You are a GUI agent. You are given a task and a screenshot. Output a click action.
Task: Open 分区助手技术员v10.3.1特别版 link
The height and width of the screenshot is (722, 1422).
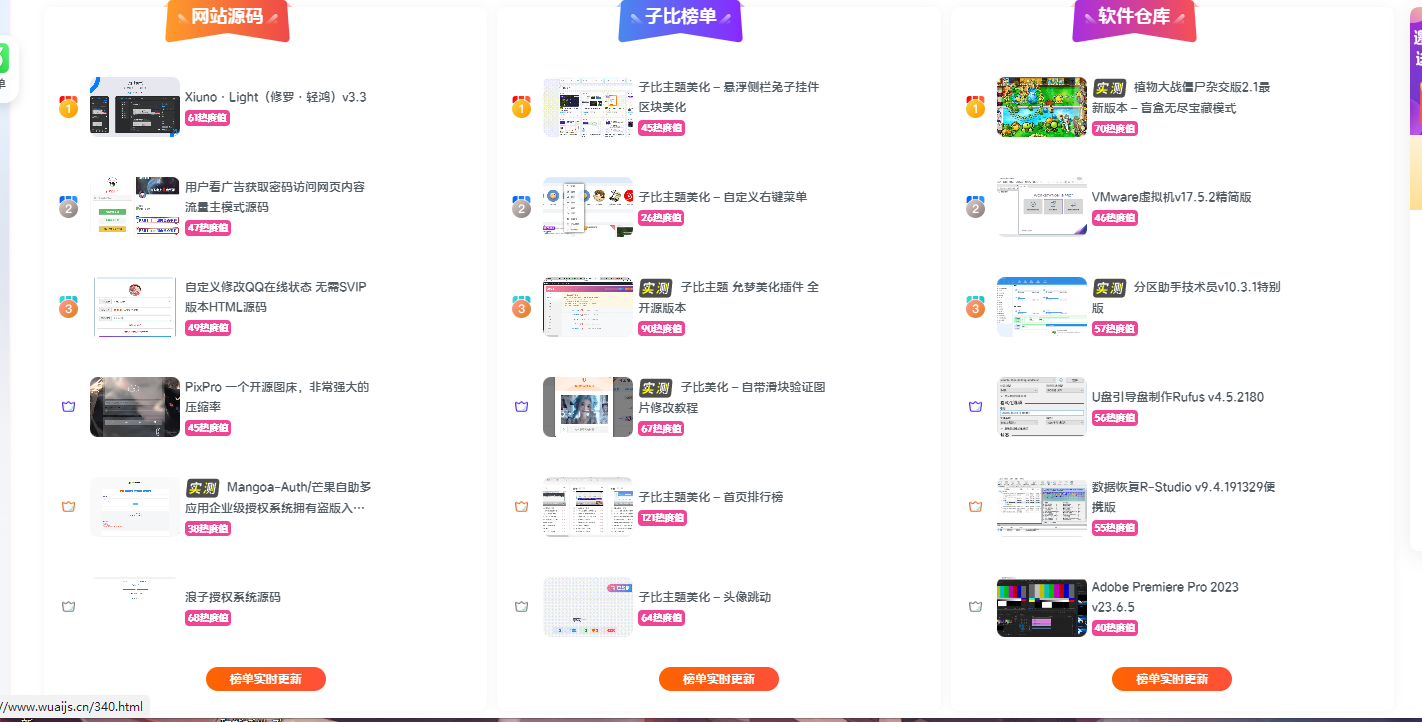pyautogui.click(x=1186, y=297)
